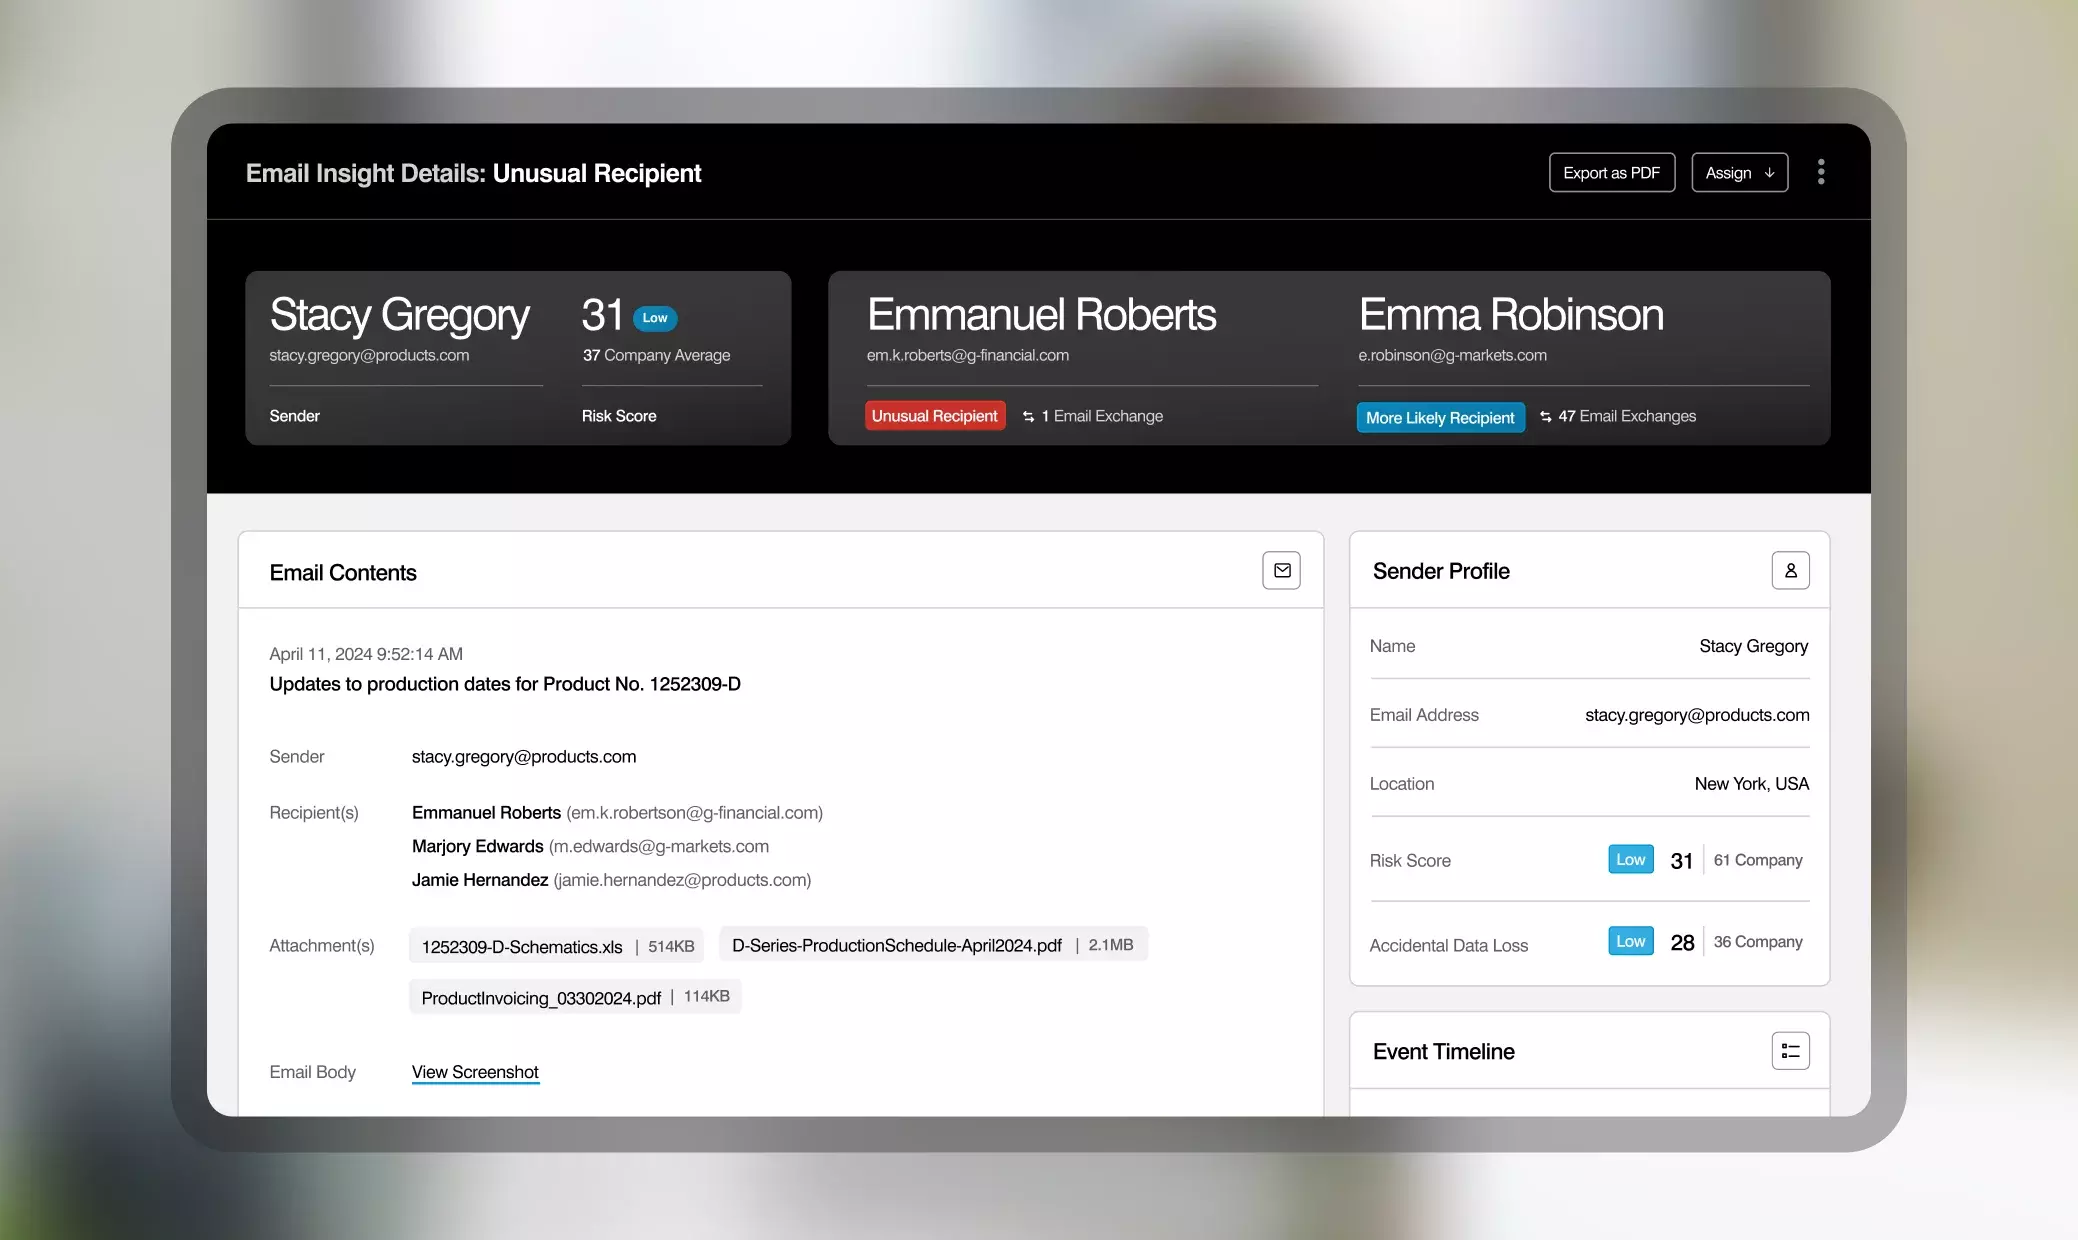
Task: Select Emmanuel Roberts in the recipients list
Action: pos(486,813)
